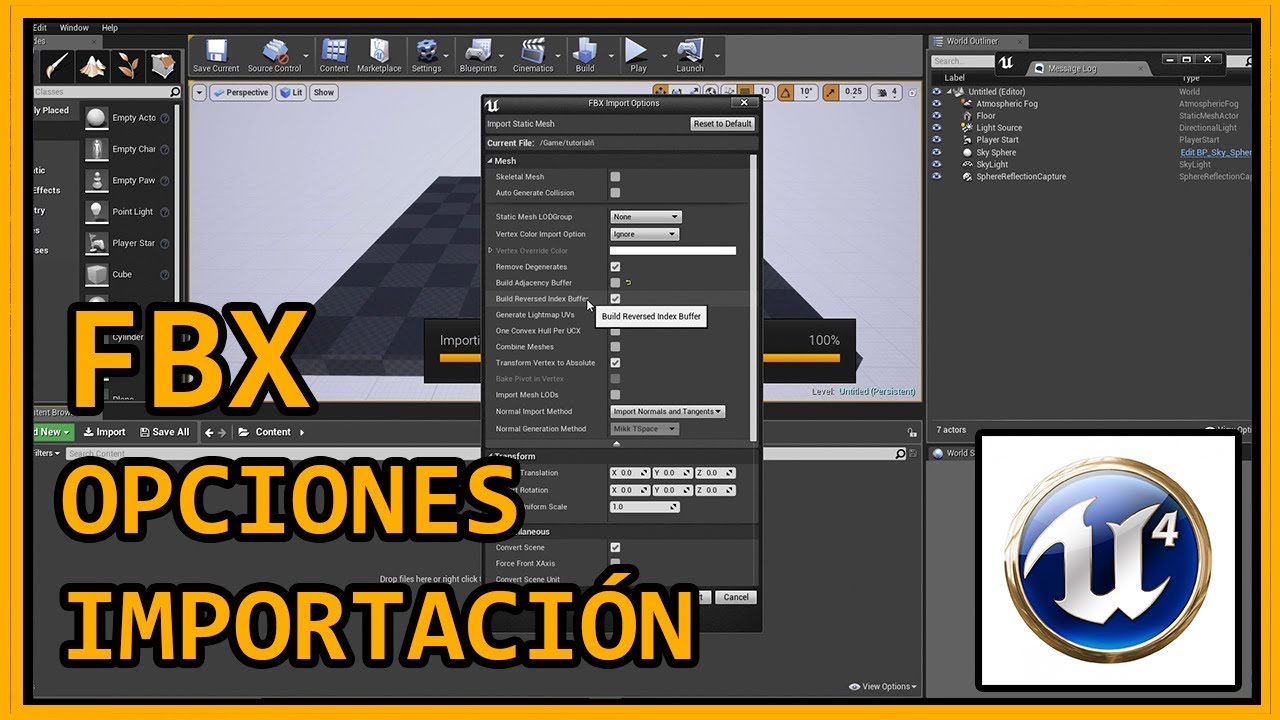Open the Show viewport menu button
The image size is (1280, 720).
click(324, 92)
